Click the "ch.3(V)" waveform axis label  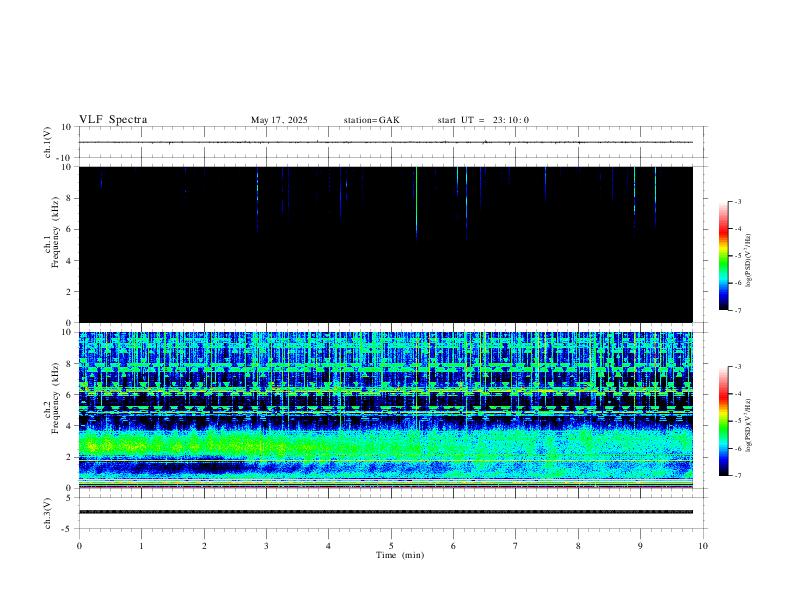(x=48, y=513)
